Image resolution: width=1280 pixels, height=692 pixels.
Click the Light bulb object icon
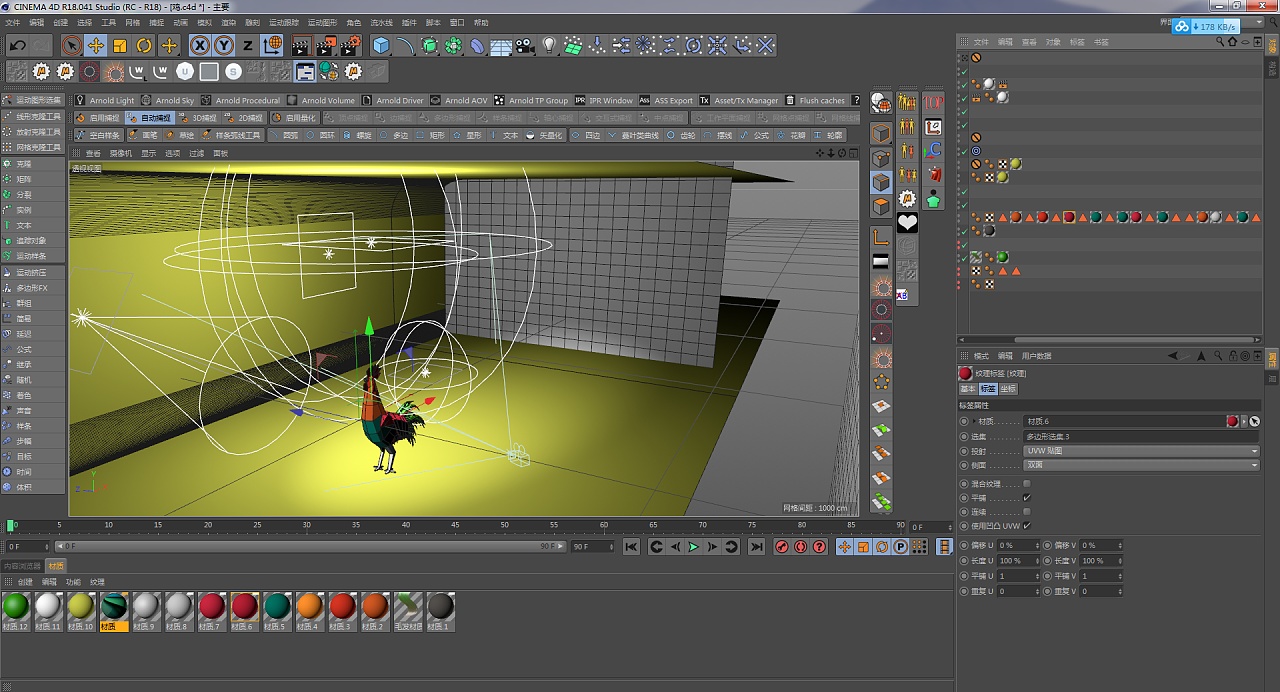coord(549,45)
